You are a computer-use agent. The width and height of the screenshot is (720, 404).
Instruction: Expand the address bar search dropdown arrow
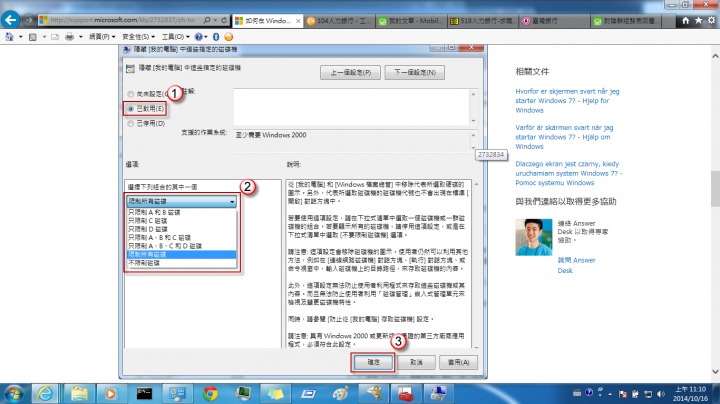pyautogui.click(x=215, y=20)
